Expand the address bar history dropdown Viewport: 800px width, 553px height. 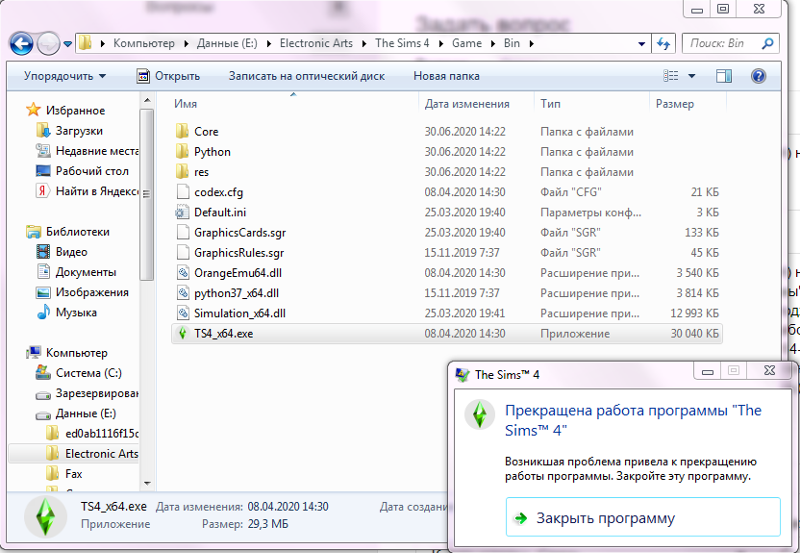point(641,44)
